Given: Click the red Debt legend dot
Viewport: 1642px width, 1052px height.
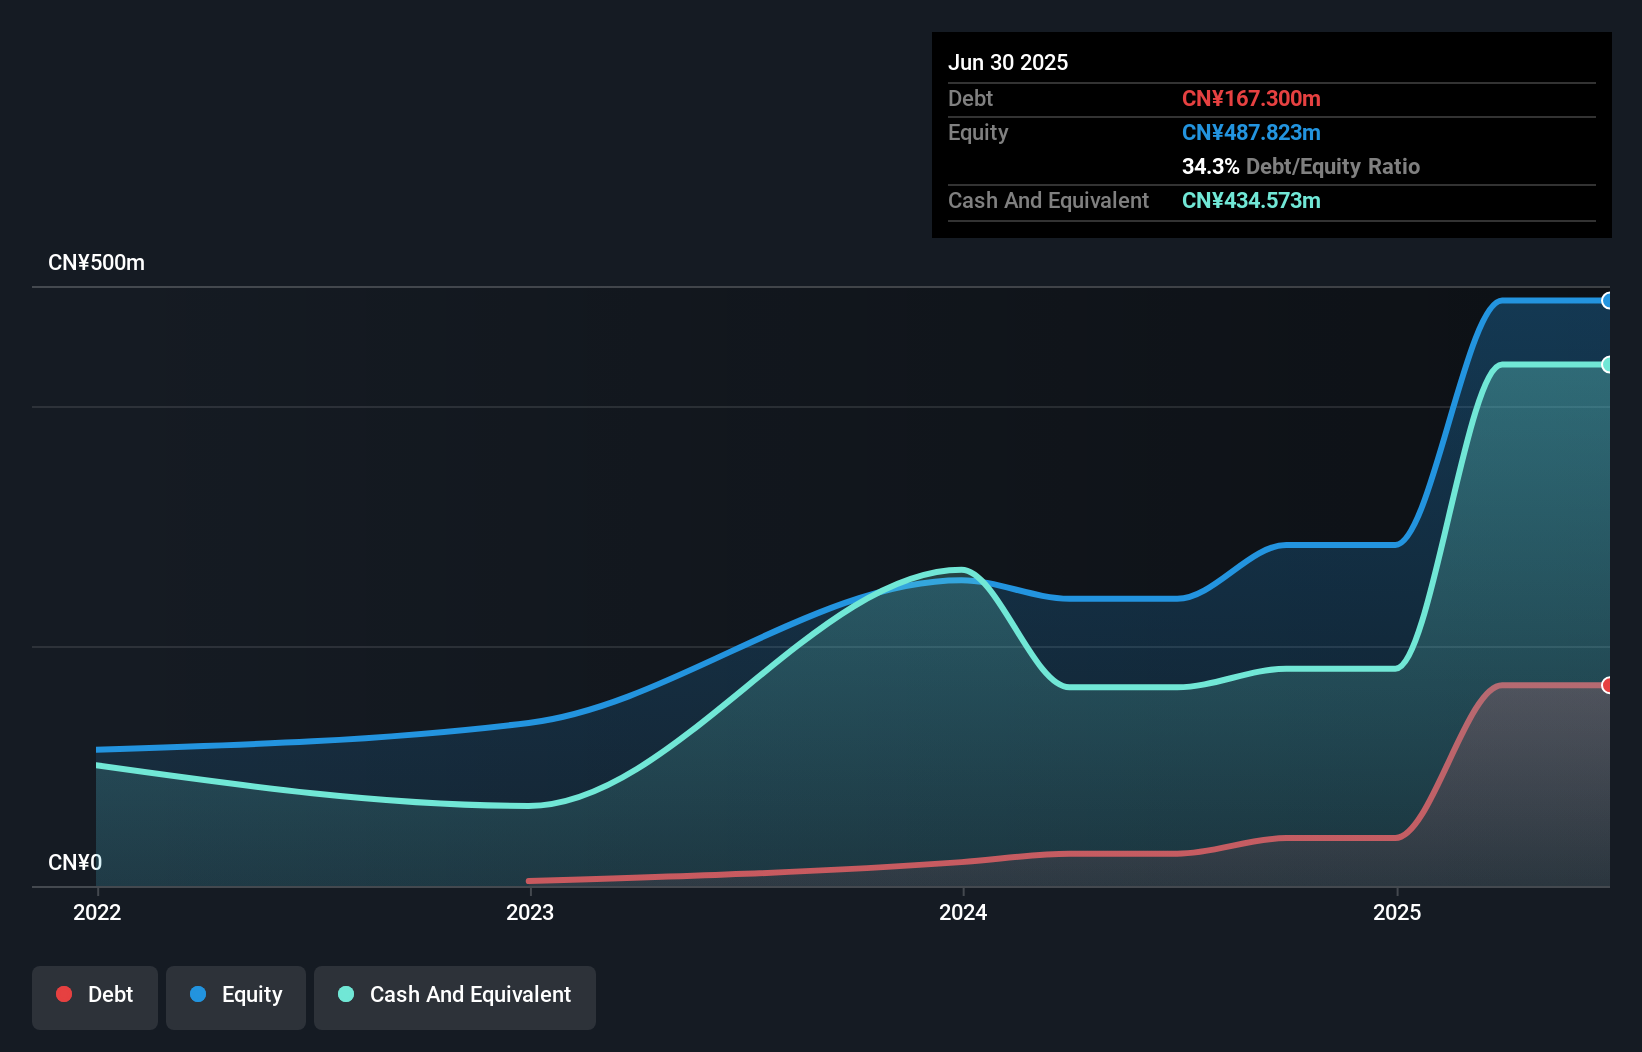Looking at the screenshot, I should (64, 994).
